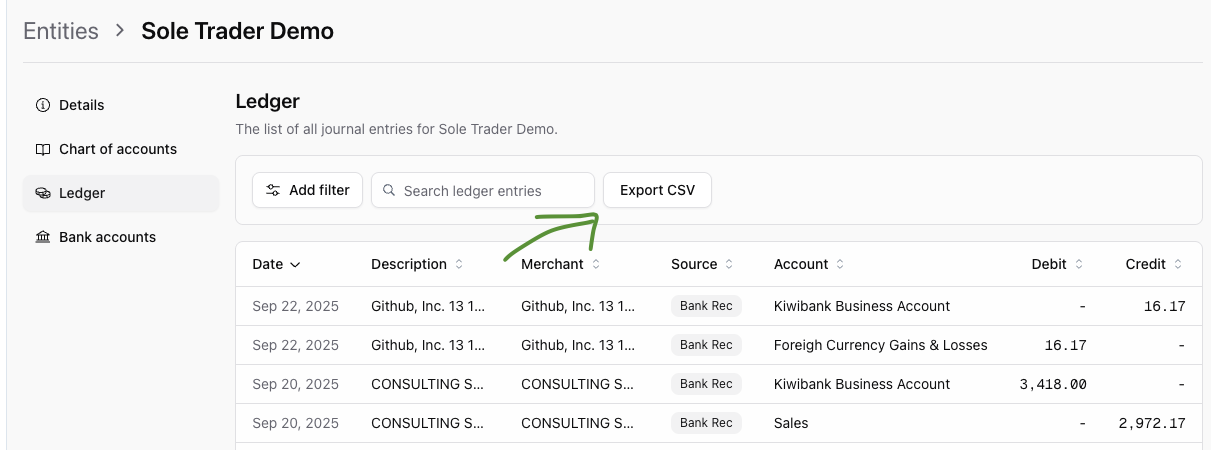Sort by Merchant column arrows

click(596, 264)
